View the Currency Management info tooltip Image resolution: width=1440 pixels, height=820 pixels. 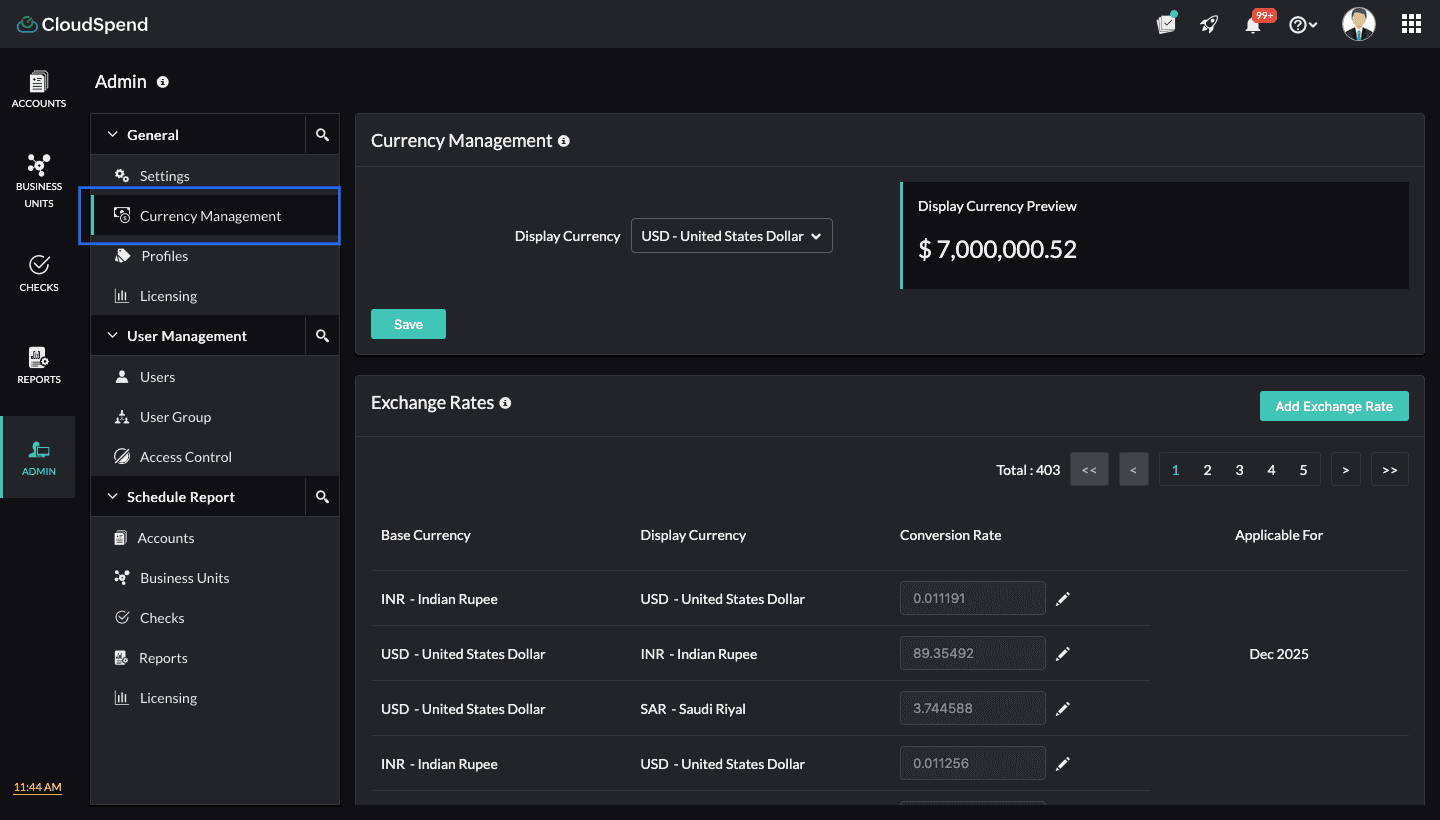click(563, 141)
